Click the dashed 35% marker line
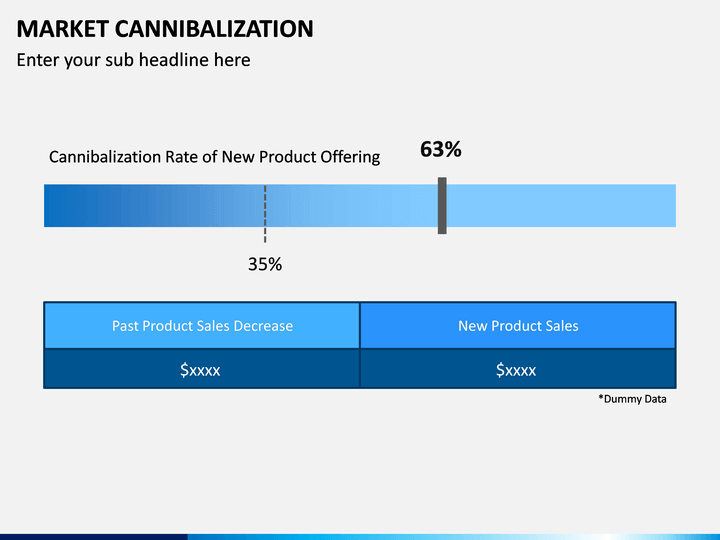Screen dimensions: 720x540 point(265,214)
